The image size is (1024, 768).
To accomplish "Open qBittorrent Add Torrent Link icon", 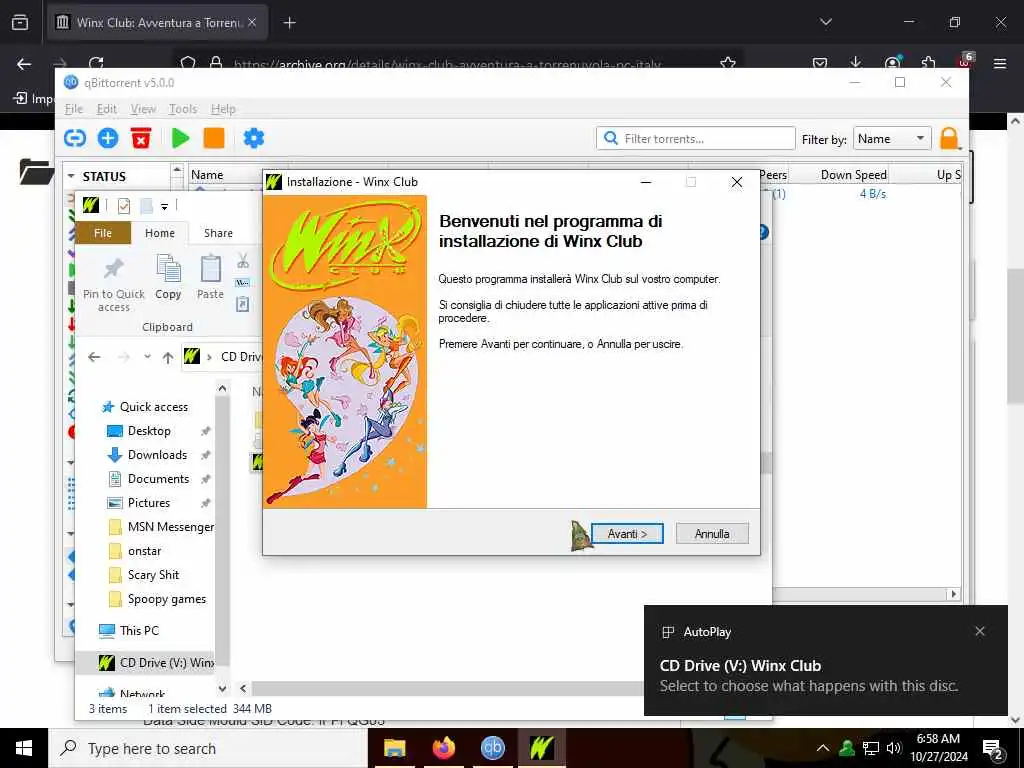I will [x=75, y=138].
